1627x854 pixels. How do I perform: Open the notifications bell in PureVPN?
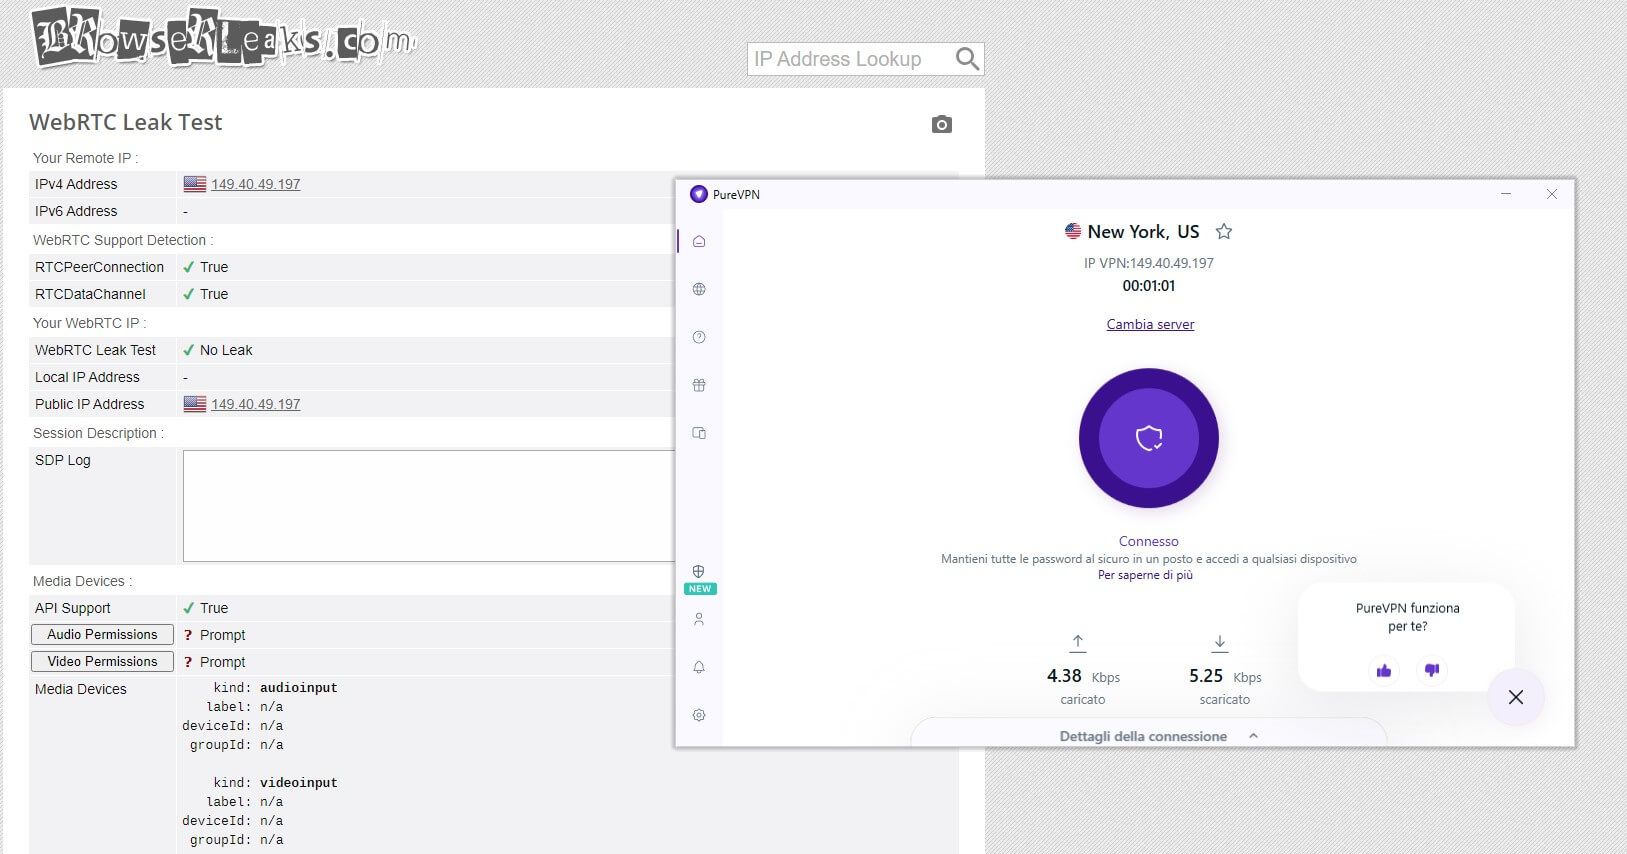point(699,667)
